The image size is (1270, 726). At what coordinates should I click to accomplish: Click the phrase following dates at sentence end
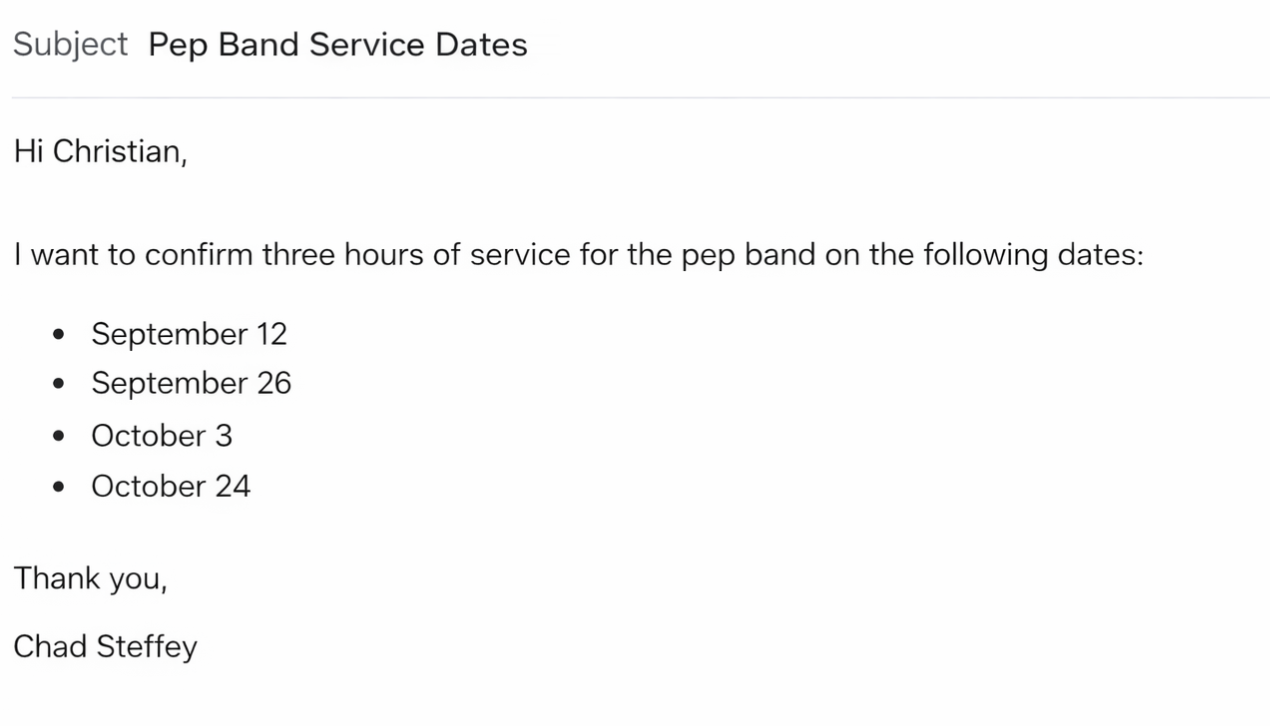(x=1032, y=255)
